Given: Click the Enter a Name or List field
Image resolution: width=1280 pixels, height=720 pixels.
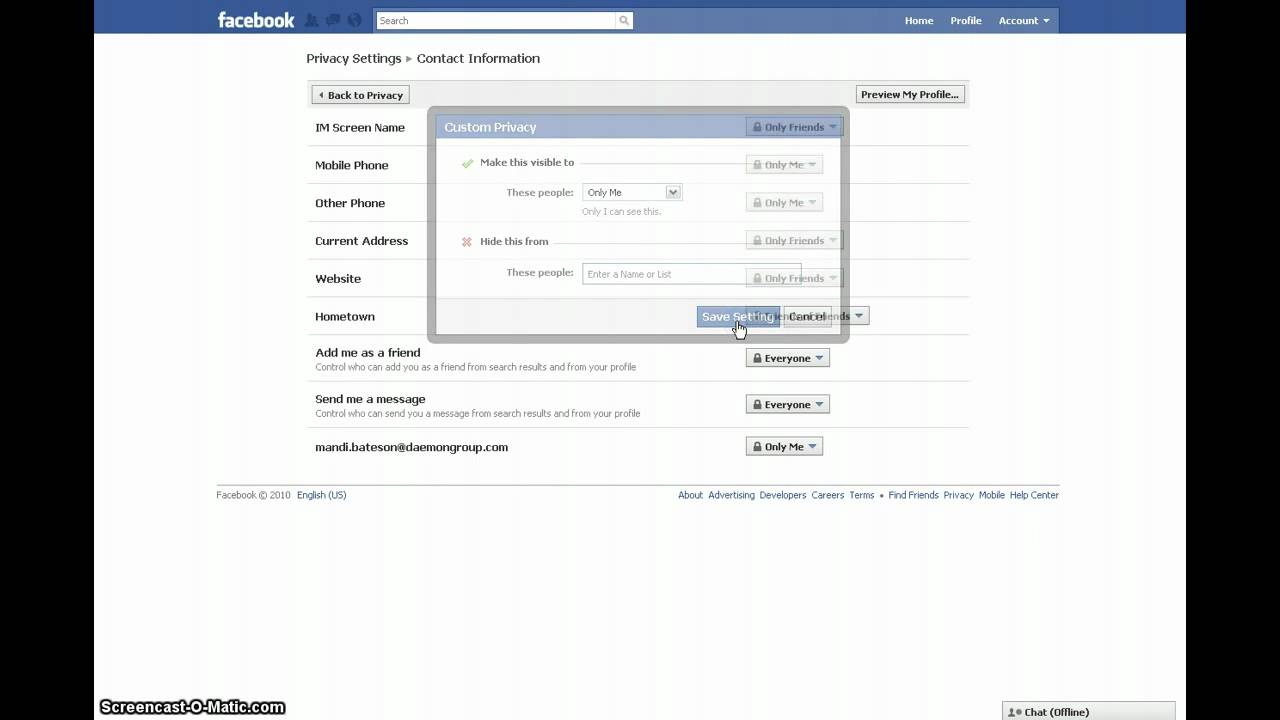Looking at the screenshot, I should (x=691, y=274).
